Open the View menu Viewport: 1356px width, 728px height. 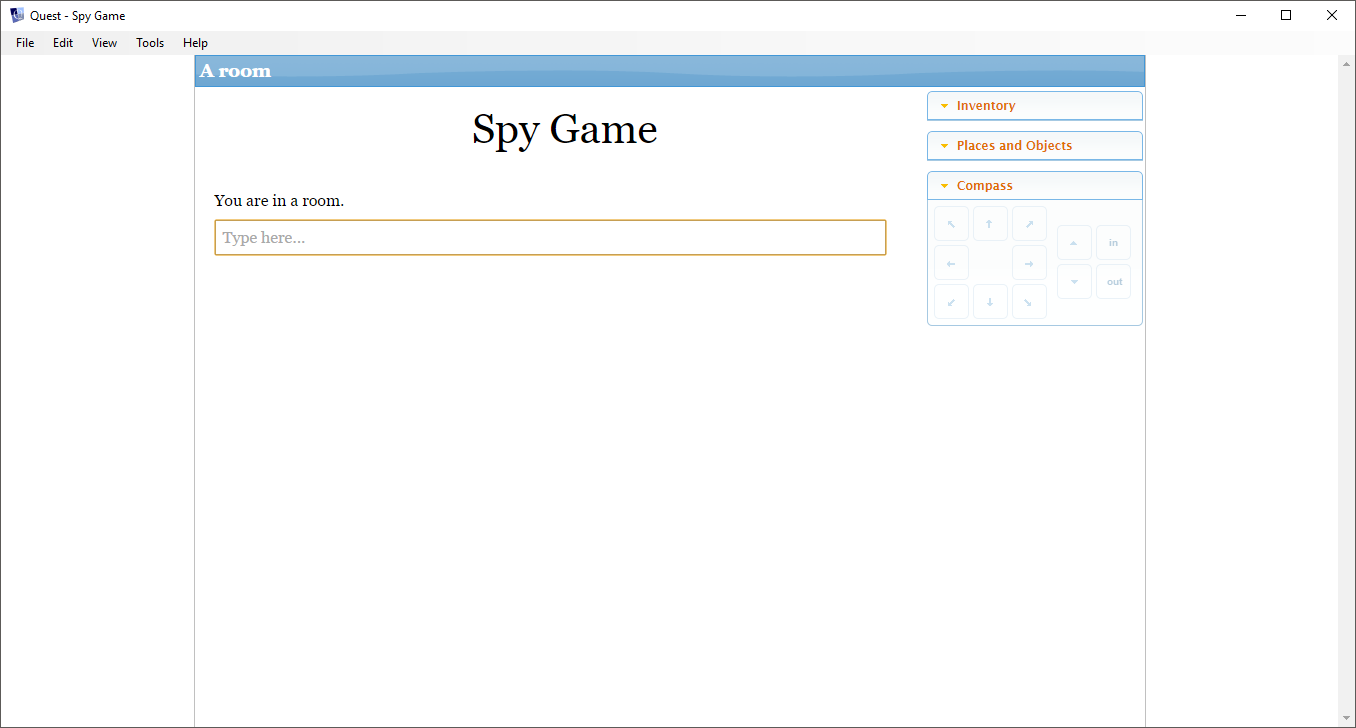click(x=104, y=43)
